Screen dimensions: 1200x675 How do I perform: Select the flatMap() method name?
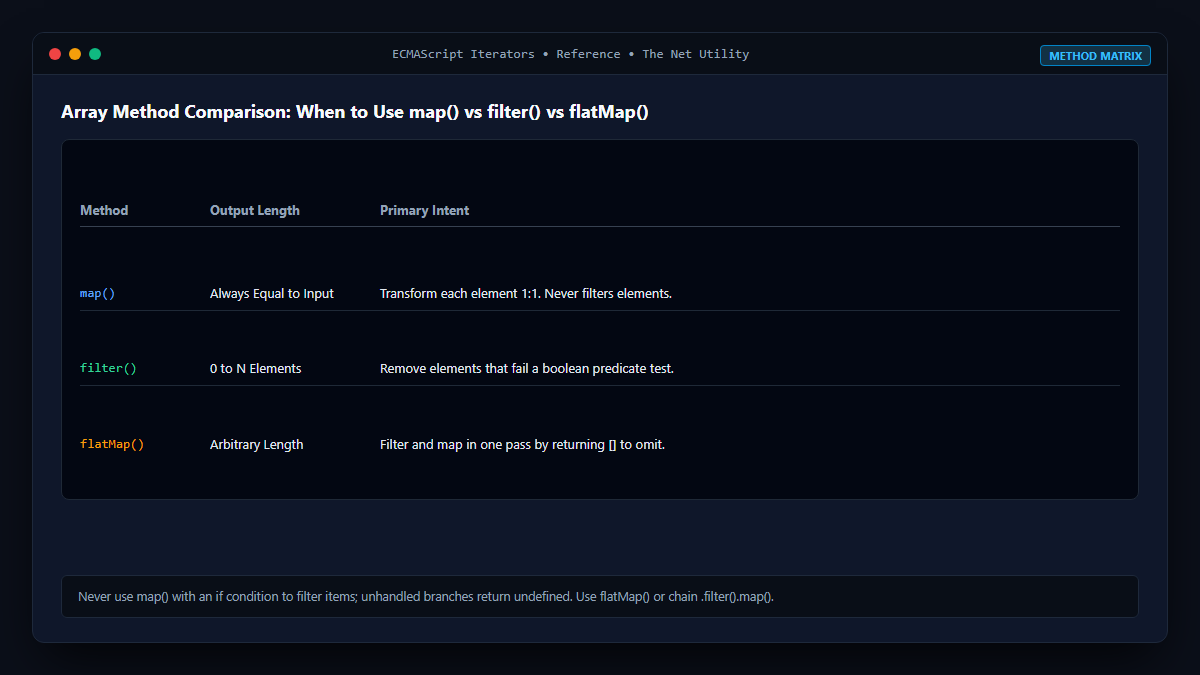click(112, 445)
